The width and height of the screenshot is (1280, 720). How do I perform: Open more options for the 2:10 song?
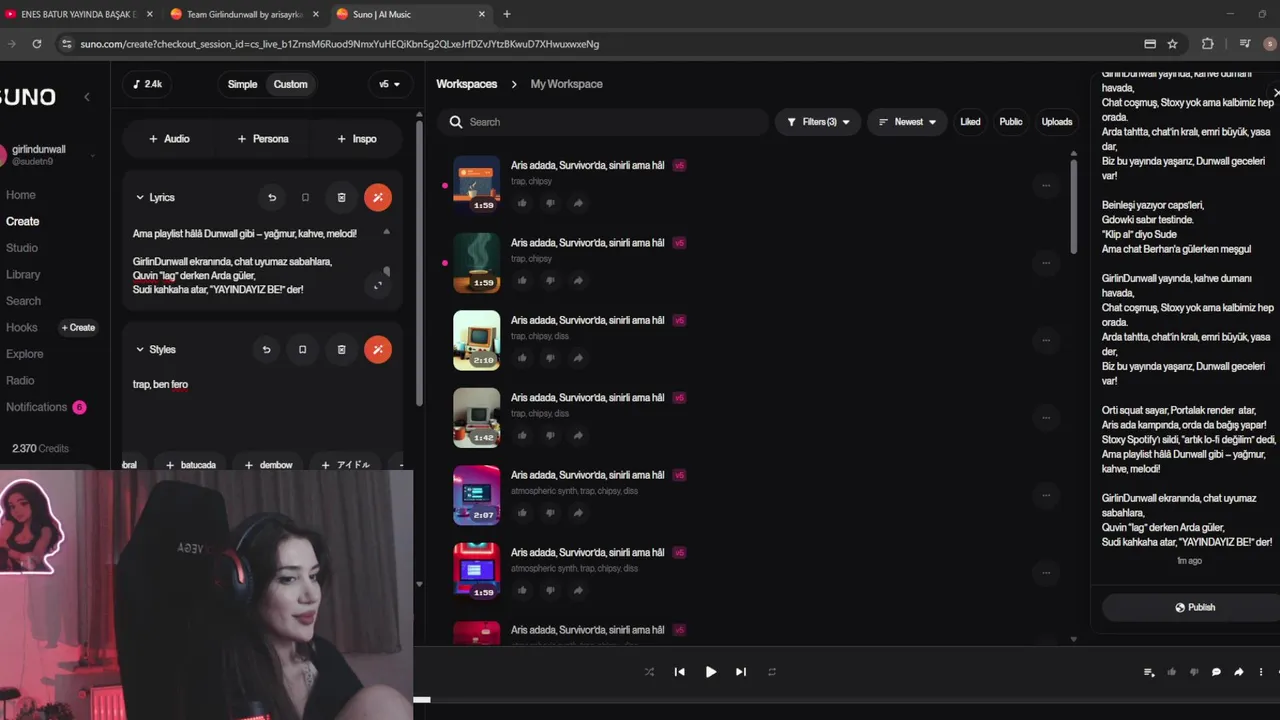coord(1046,340)
